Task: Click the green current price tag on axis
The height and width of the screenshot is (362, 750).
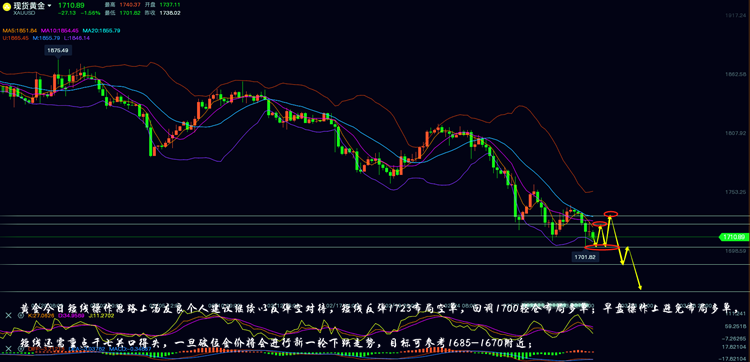Action: coord(733,237)
